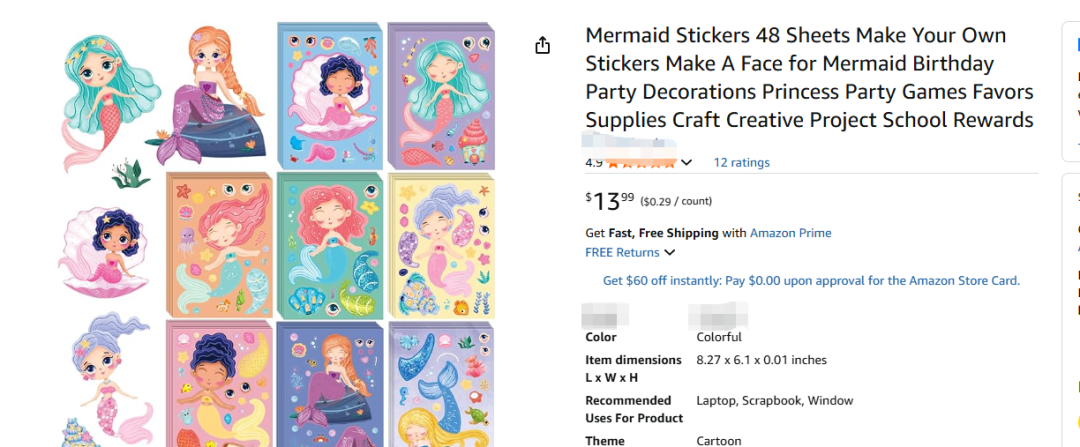Viewport: 1080px width, 447px height.
Task: Click the yellow sticker sheet with the lavender-haired mermaid
Action: [x=440, y=245]
